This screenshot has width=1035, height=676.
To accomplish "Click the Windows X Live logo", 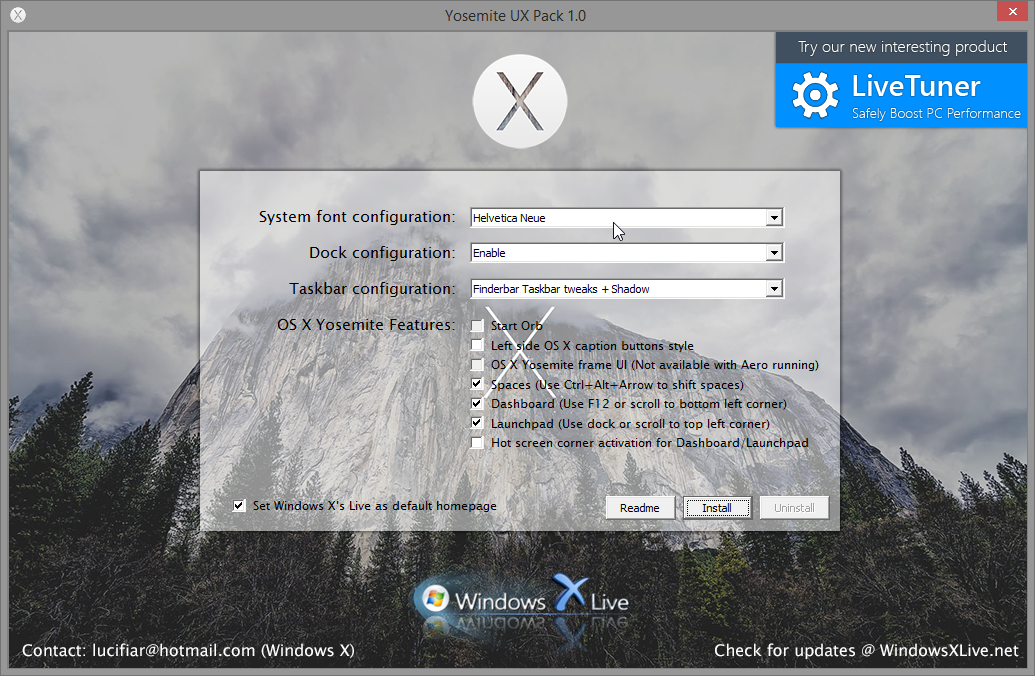I will (521, 599).
